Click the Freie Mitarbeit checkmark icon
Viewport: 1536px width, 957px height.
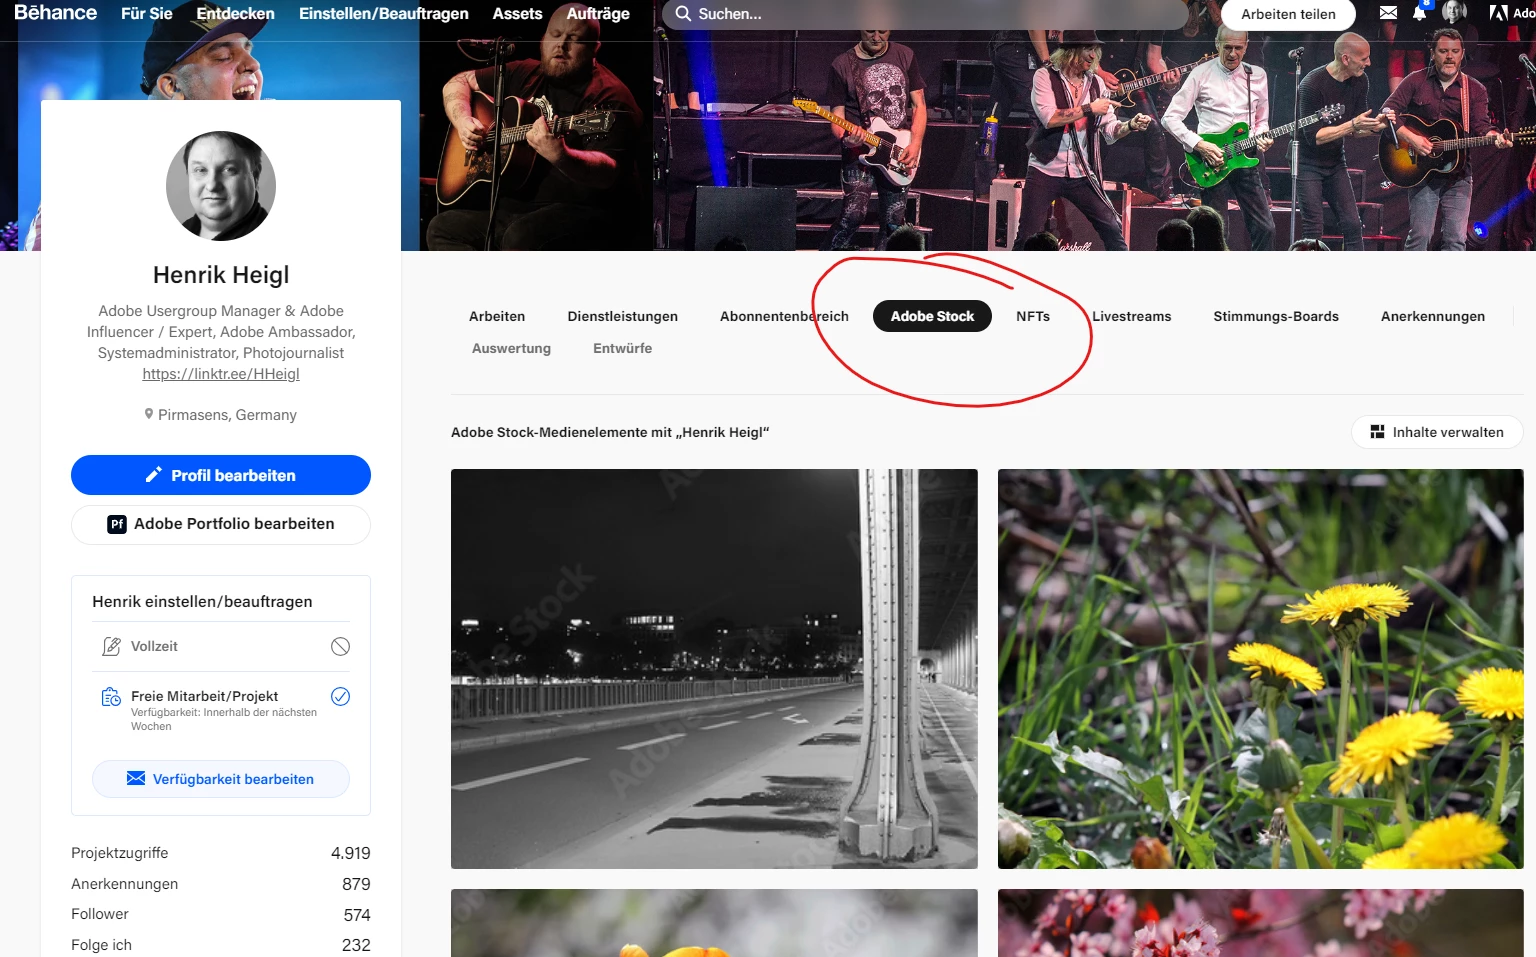pos(340,696)
